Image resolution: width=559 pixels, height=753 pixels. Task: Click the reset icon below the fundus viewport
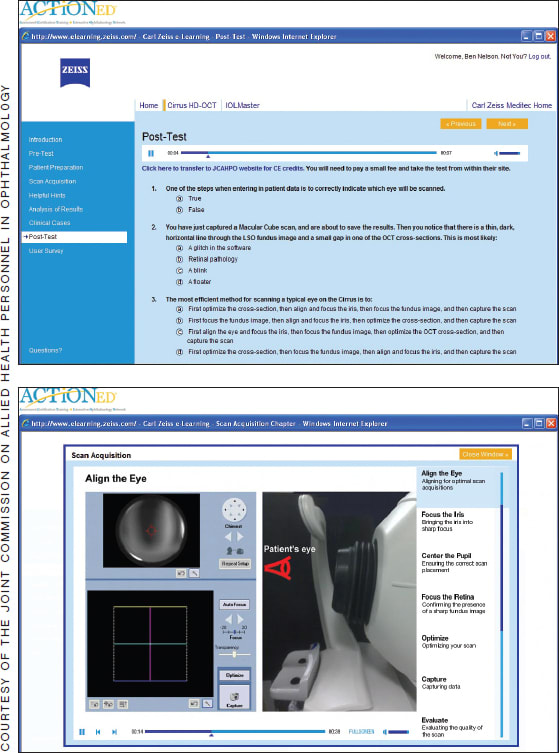pos(194,704)
